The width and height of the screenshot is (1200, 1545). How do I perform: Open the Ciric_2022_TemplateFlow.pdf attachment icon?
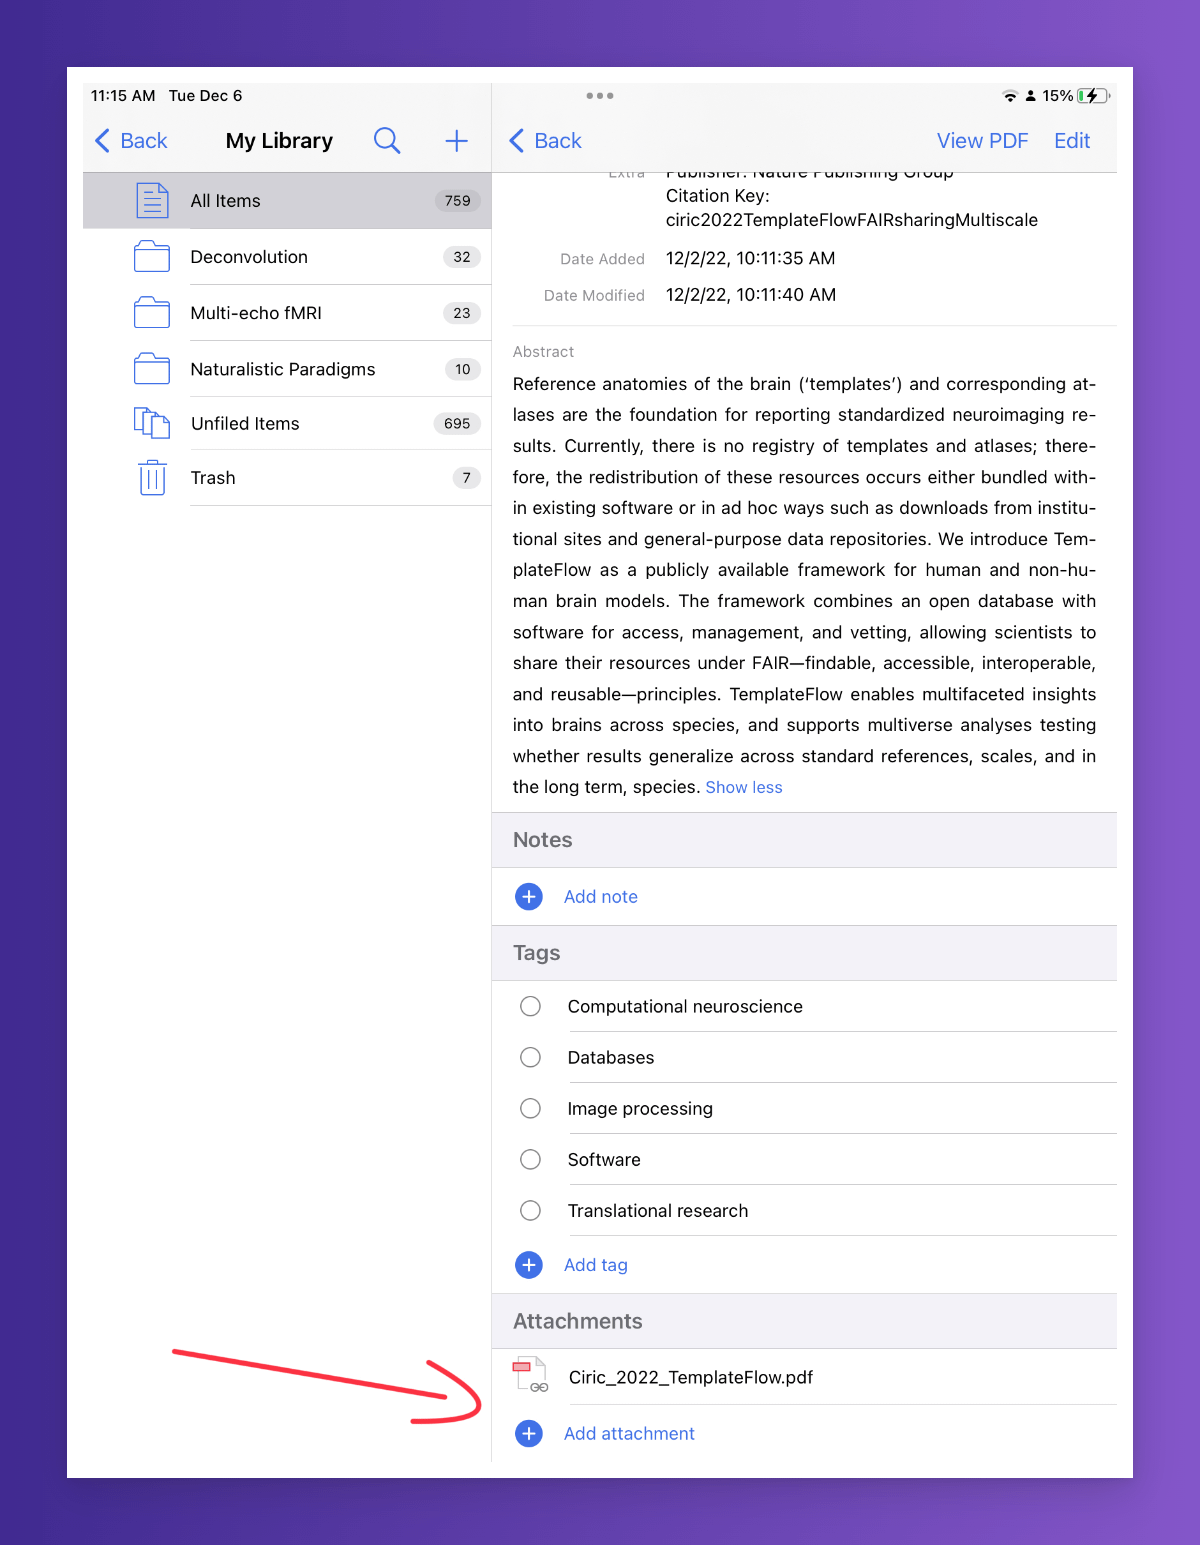pyautogui.click(x=530, y=1375)
